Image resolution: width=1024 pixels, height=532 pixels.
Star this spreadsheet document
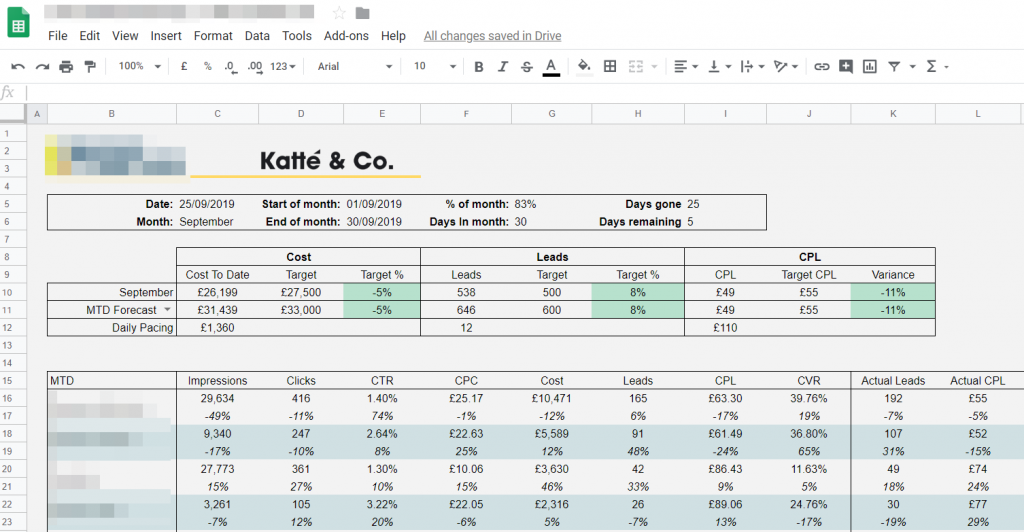(x=339, y=13)
